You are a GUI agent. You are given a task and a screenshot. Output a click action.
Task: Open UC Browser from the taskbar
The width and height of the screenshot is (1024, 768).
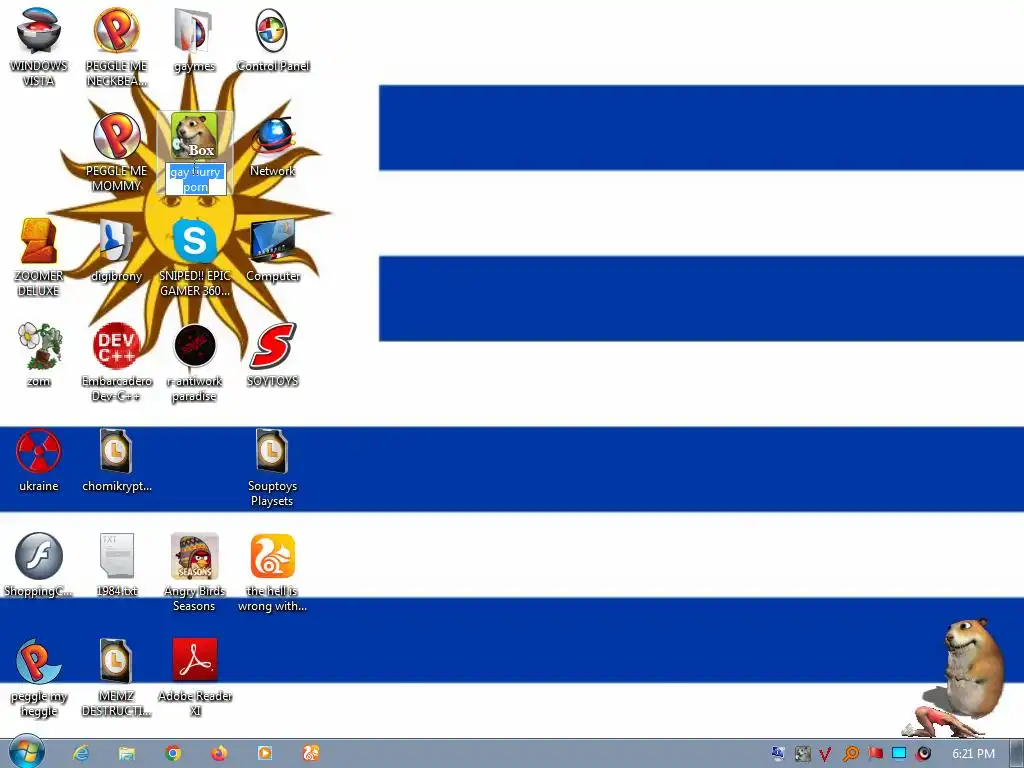[x=311, y=753]
